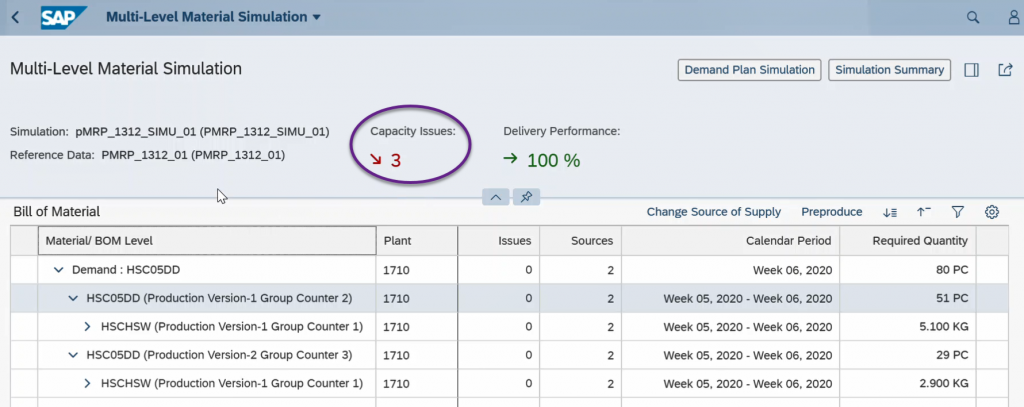
Task: Expand HSCHSW row with 5.100 KG
Action: coord(88,327)
